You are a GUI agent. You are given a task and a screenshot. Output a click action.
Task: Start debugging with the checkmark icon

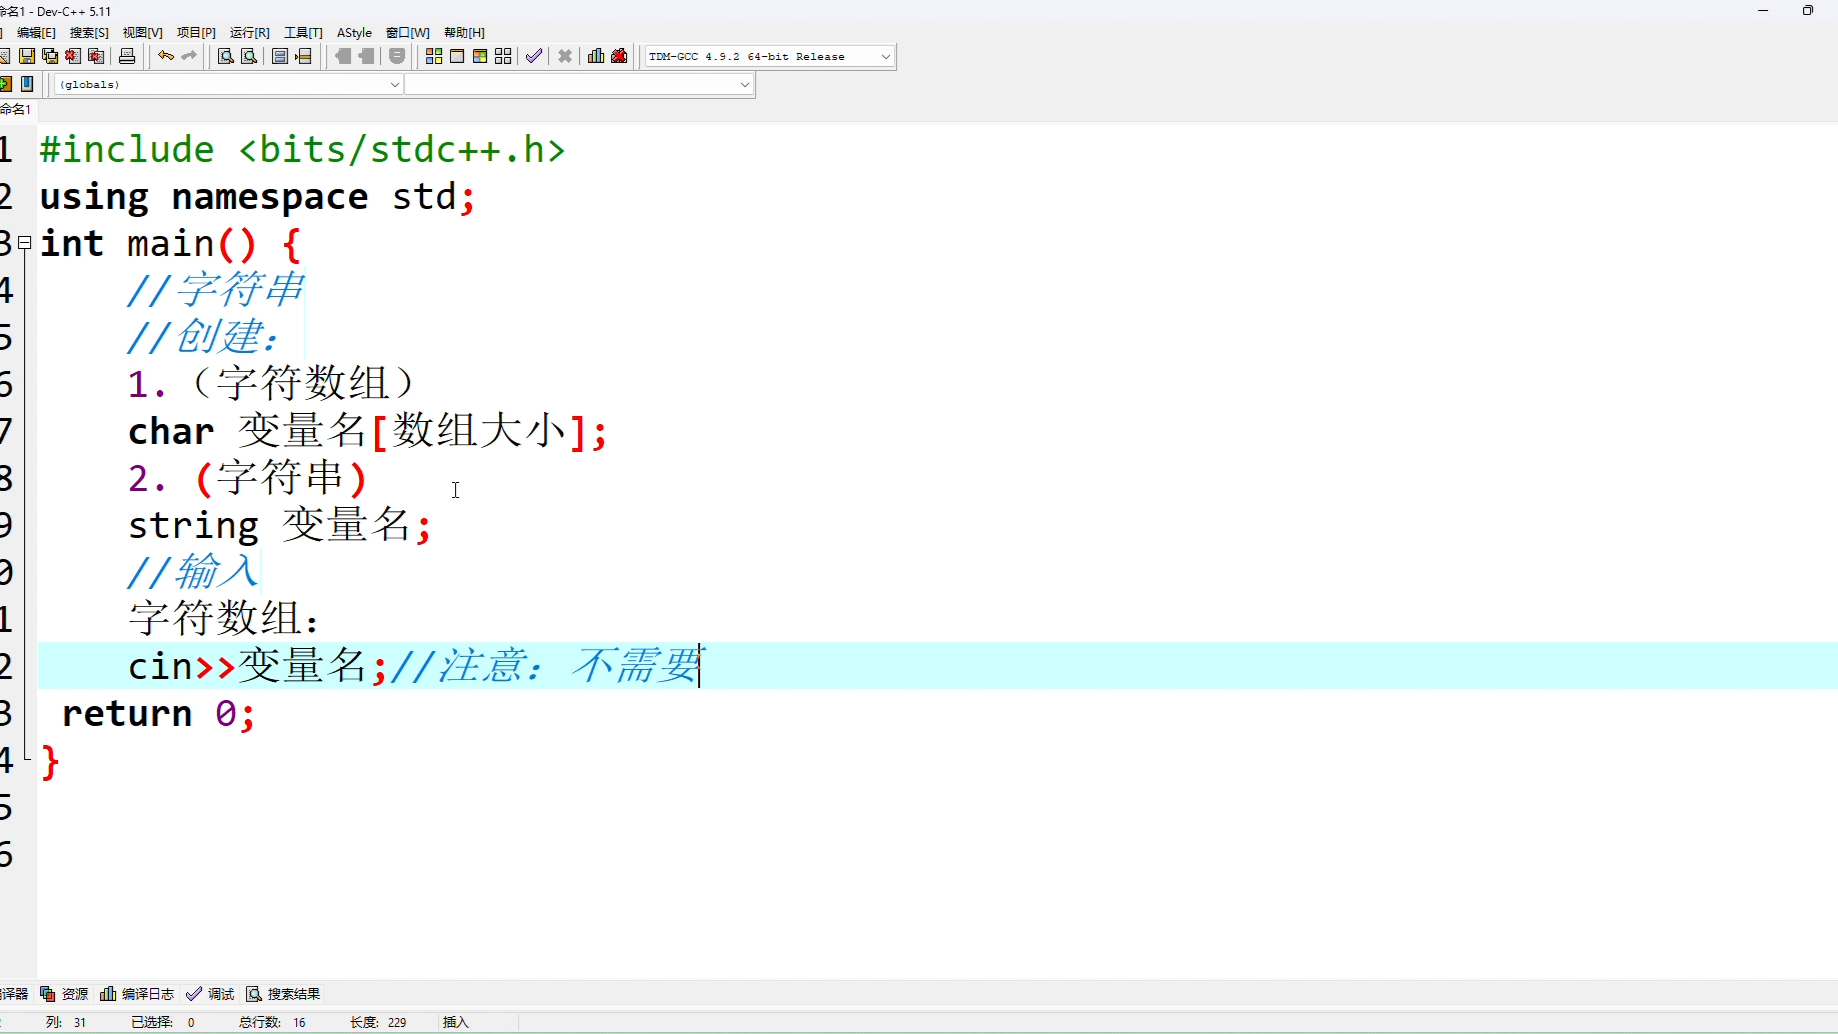pos(534,56)
